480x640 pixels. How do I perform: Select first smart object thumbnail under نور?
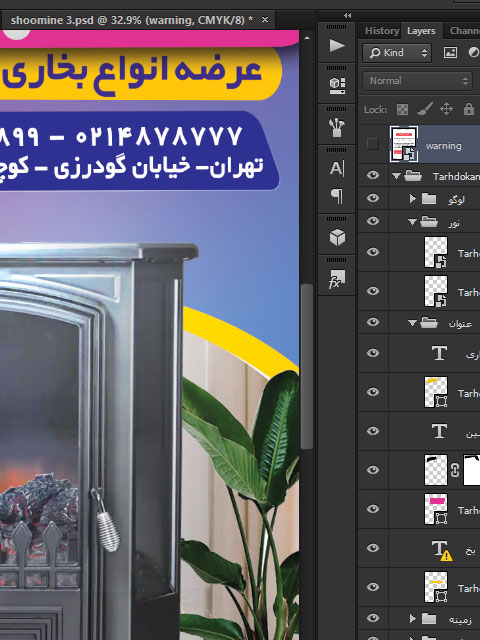pyautogui.click(x=436, y=252)
